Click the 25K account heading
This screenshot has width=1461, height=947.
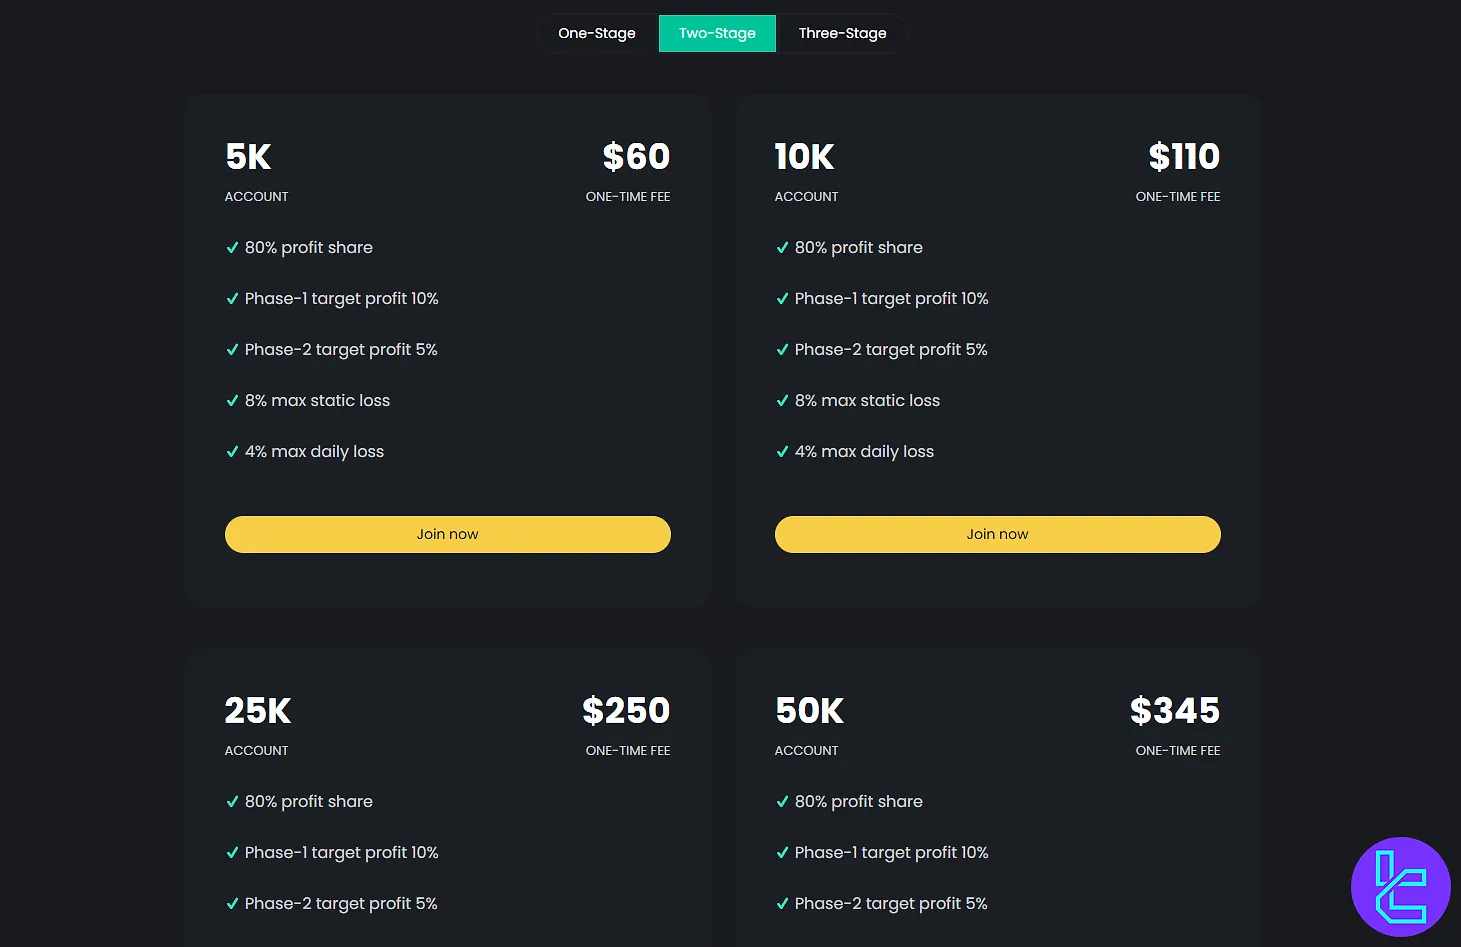(x=258, y=711)
